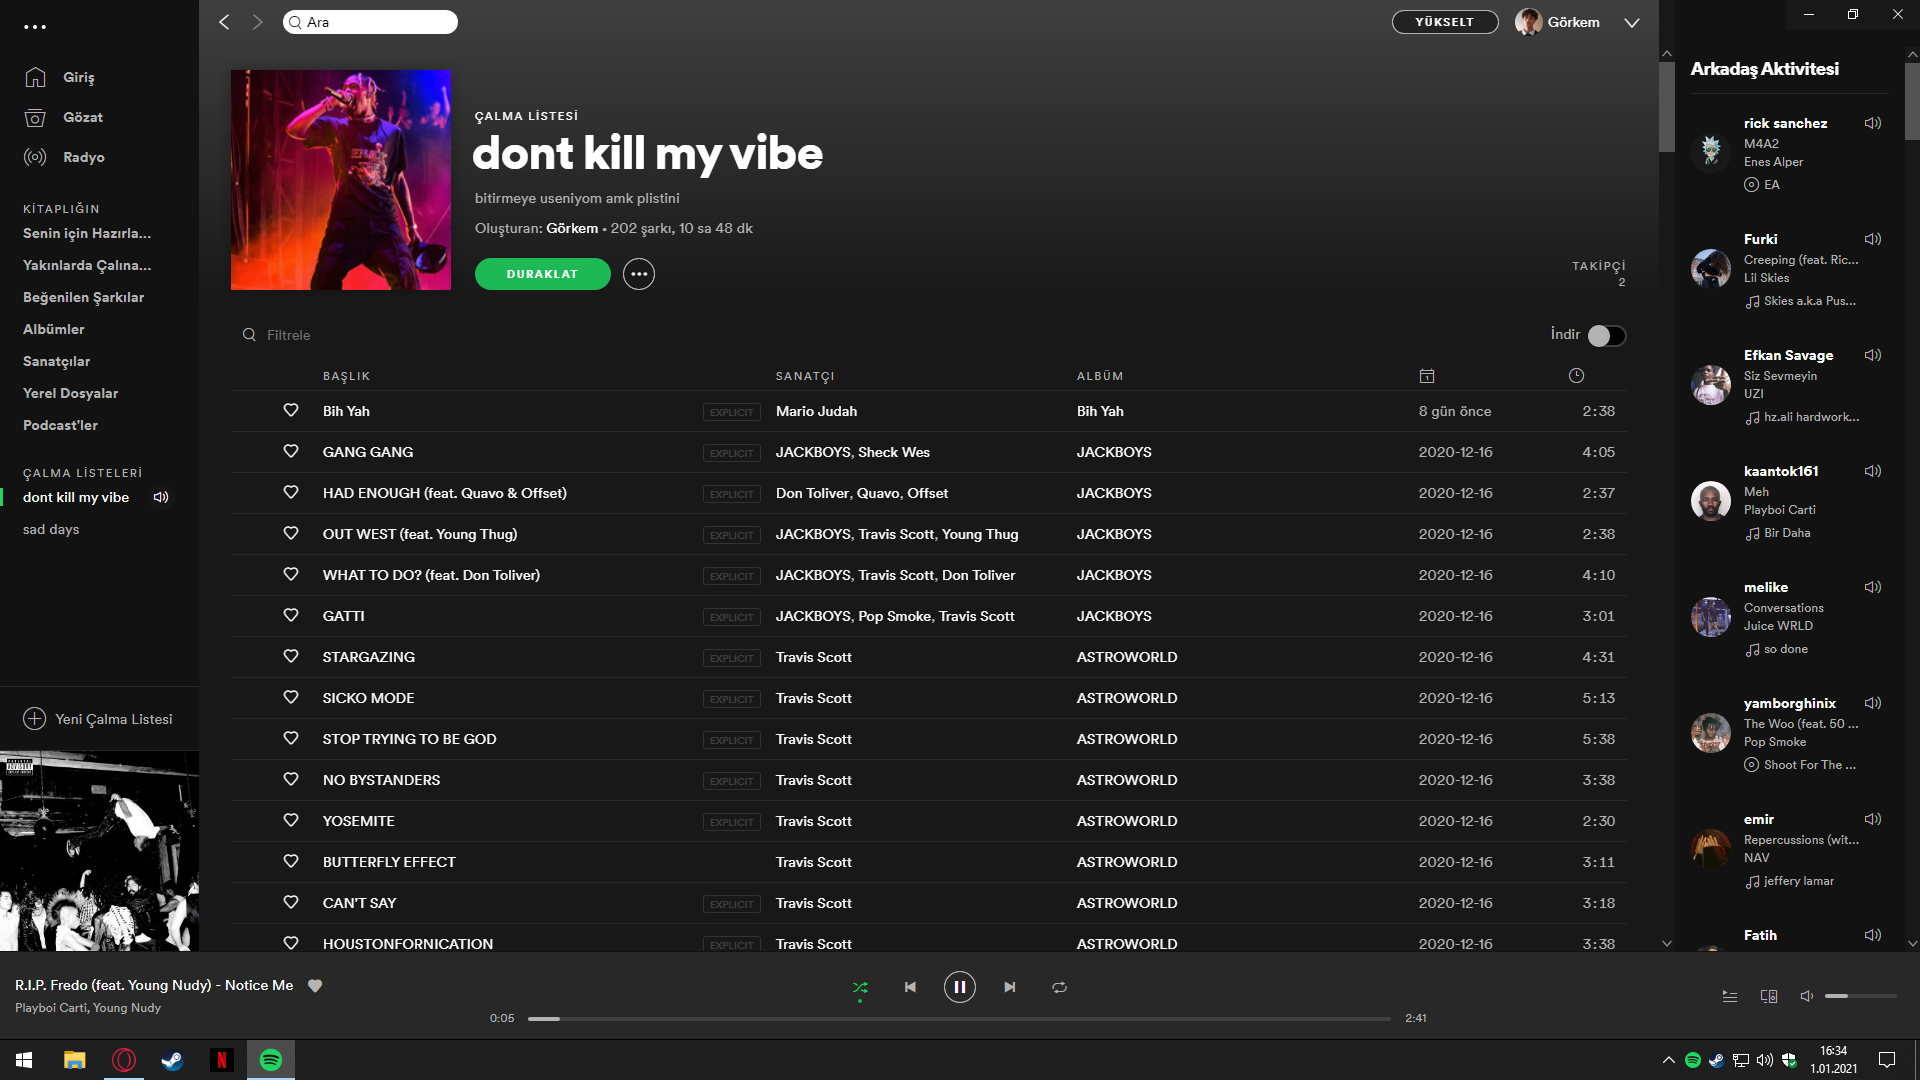1920x1080 pixels.
Task: Pause playback with the center pause button
Action: coord(959,987)
